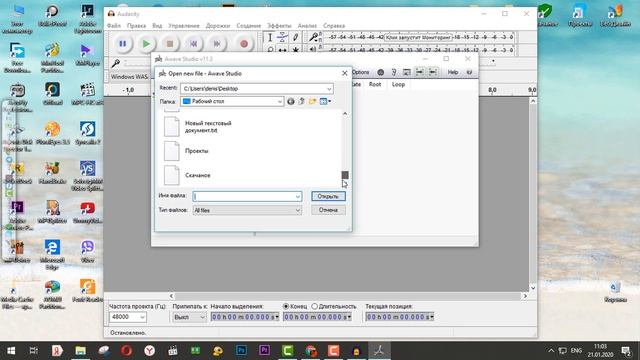
Task: Click round dark icon next to Options
Action: pos(380,72)
